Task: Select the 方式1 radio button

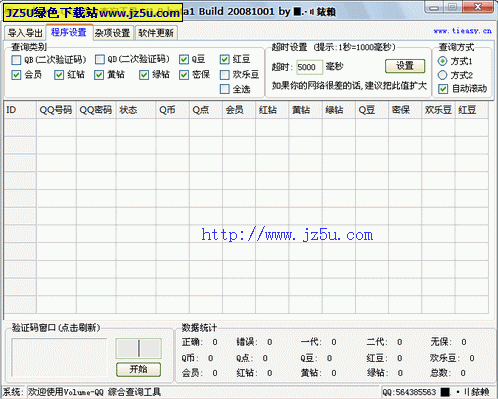Action: pyautogui.click(x=442, y=61)
